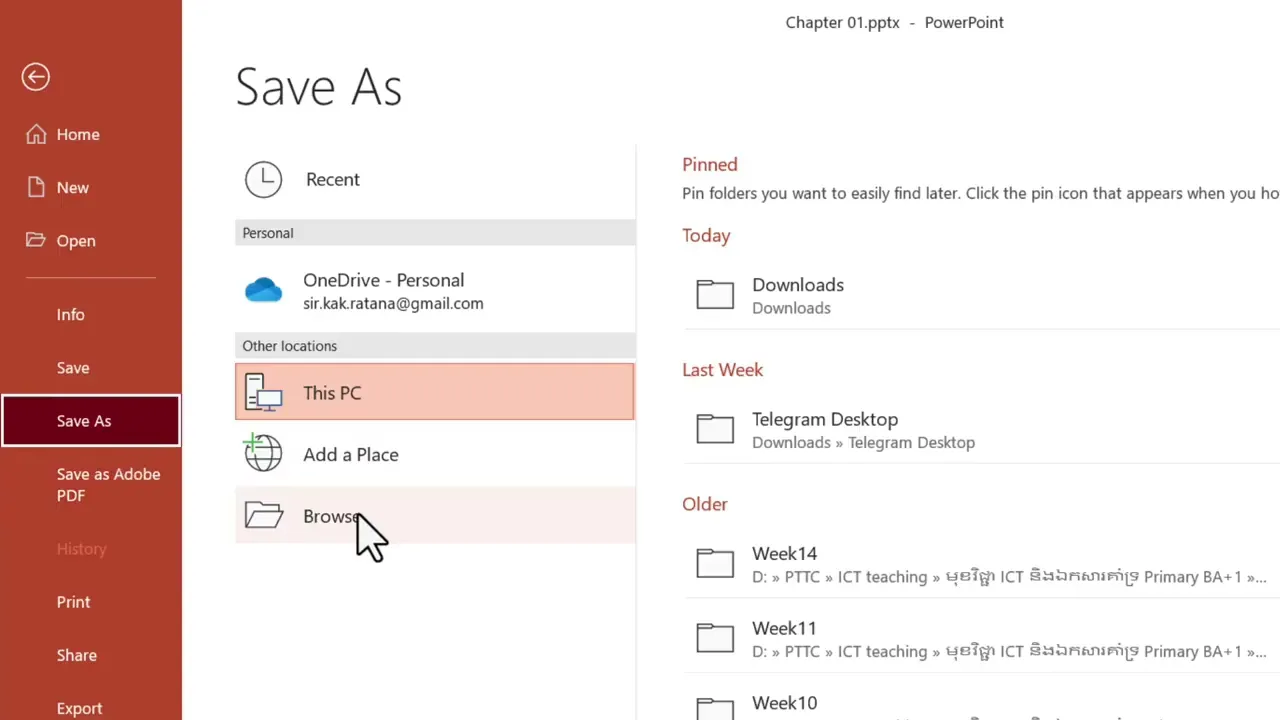Click the Downloads path under Downloads folder
The height and width of the screenshot is (720, 1280).
click(x=791, y=308)
